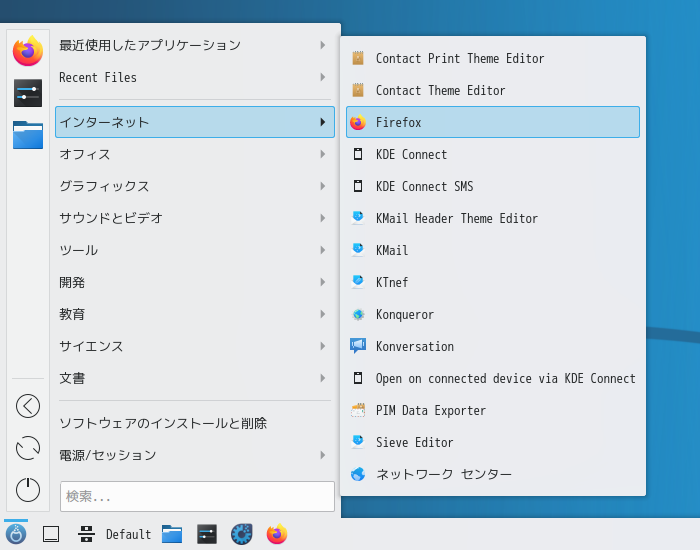The image size is (700, 550).
Task: Open Sieve Editor entry
Action: click(x=493, y=442)
